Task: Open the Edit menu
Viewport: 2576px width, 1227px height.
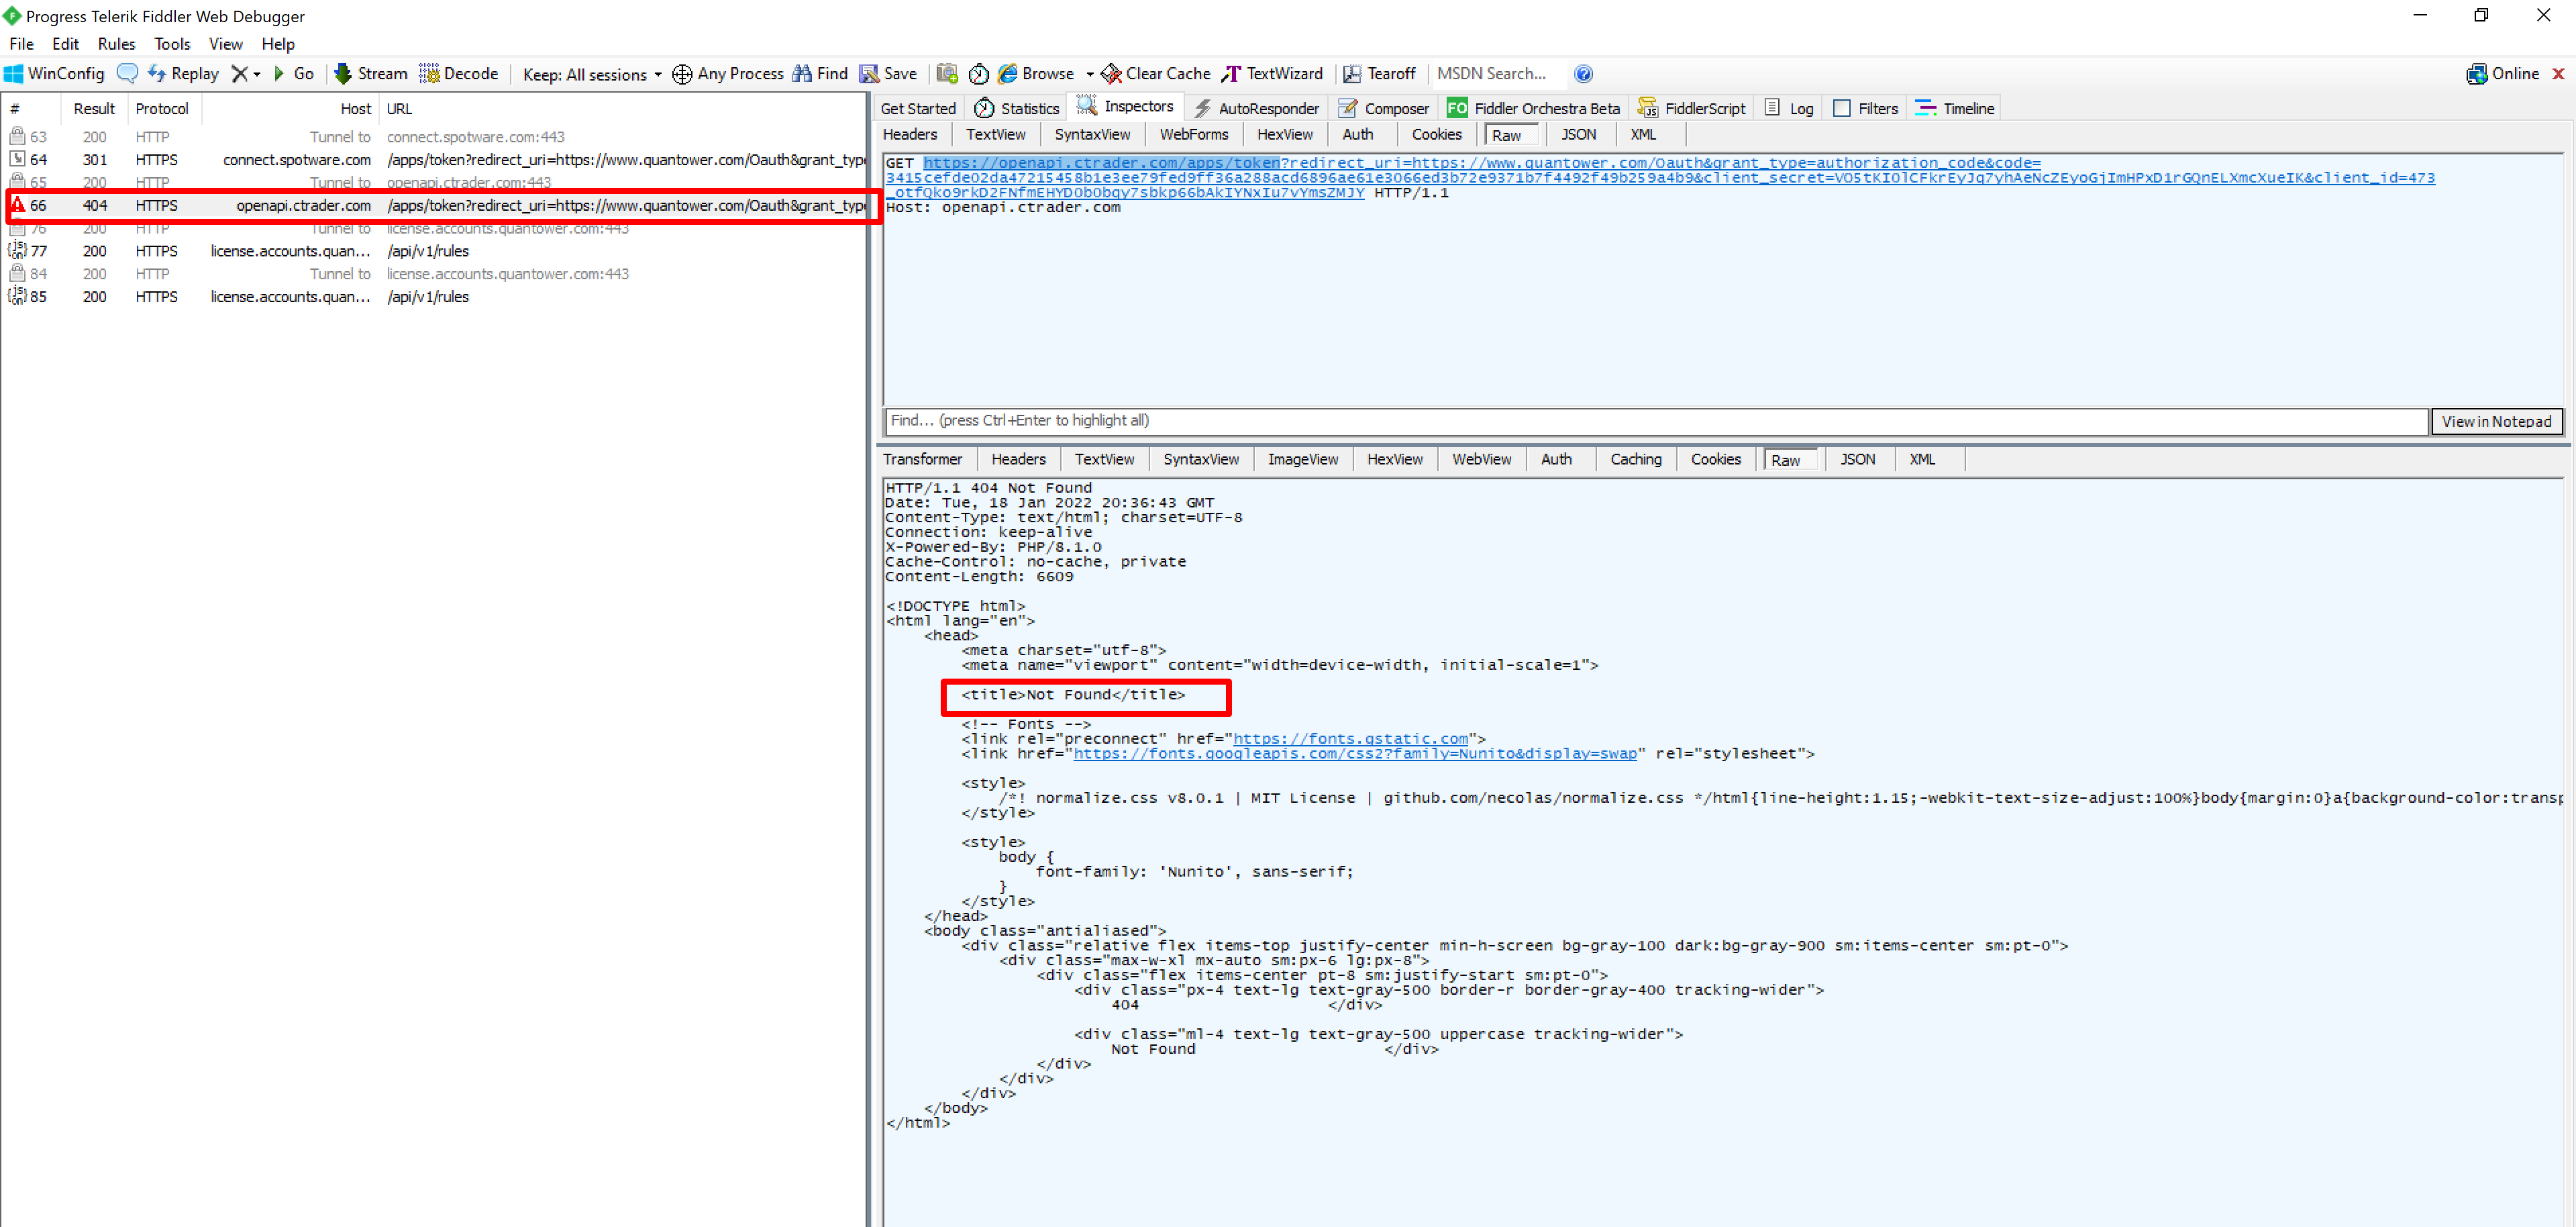Action: (65, 44)
